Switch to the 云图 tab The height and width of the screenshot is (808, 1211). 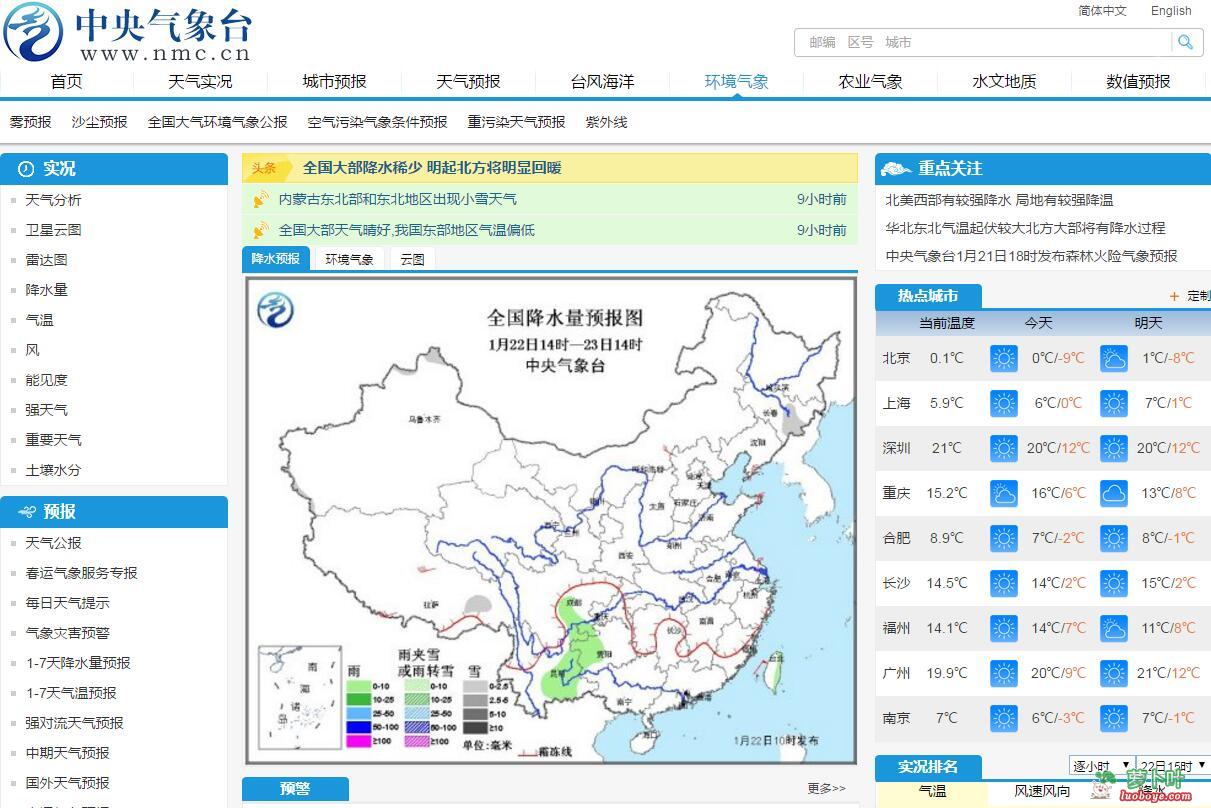pyautogui.click(x=411, y=258)
